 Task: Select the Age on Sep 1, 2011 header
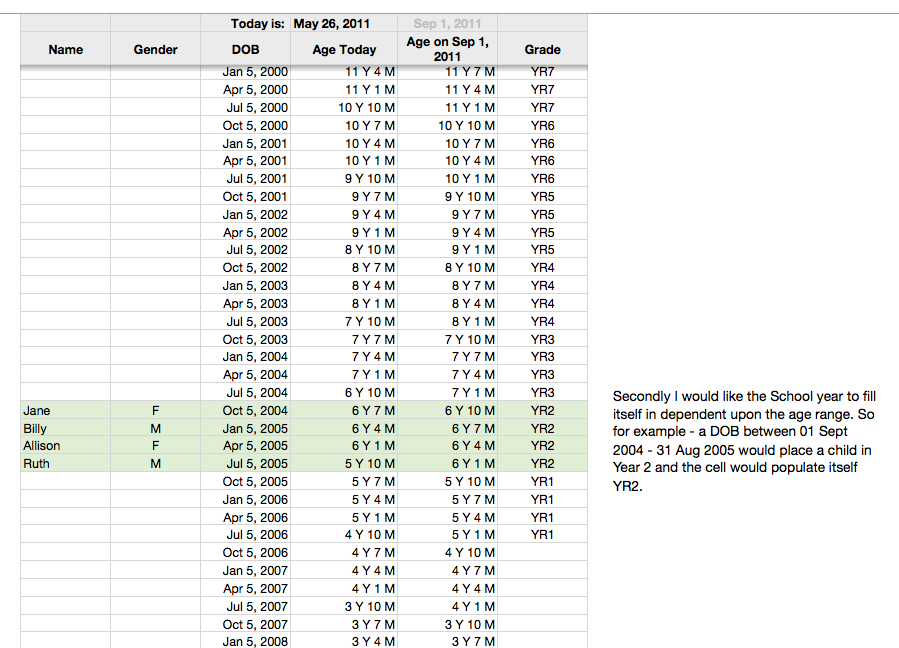447,49
